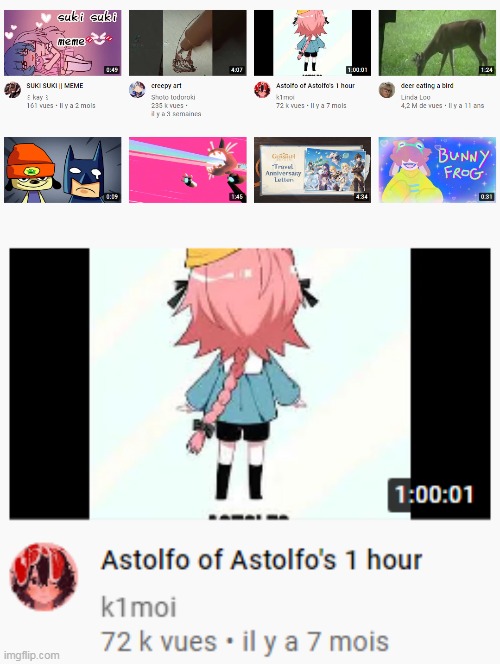Open the SUKI SUKI MEME channel avatar
500x664 pixels.
[x=12, y=90]
